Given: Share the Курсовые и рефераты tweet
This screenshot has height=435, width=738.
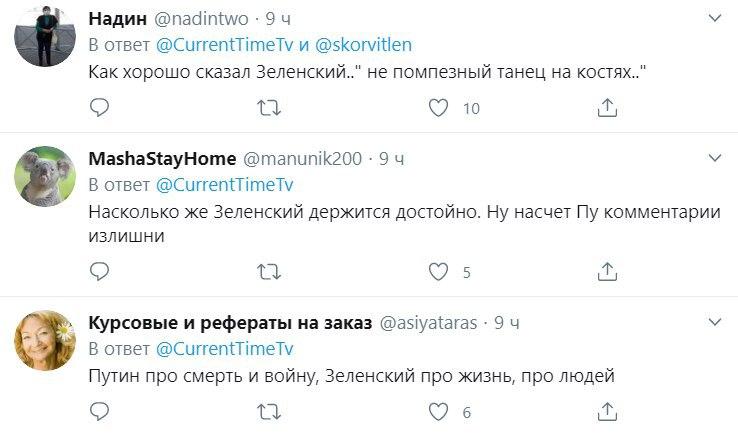Looking at the screenshot, I should coord(606,411).
